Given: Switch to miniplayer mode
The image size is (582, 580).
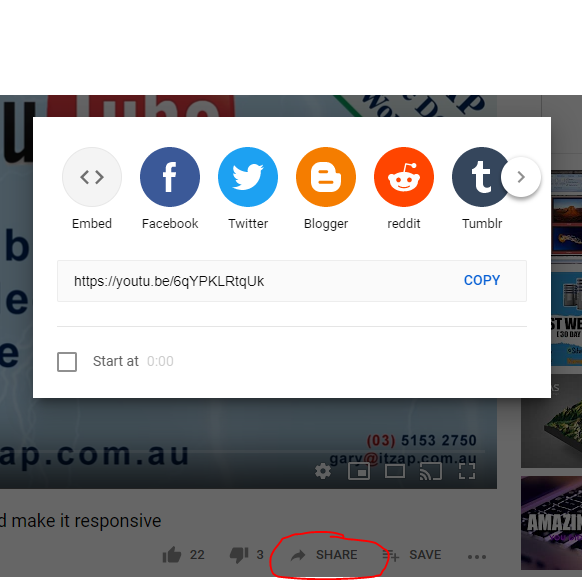Looking at the screenshot, I should click(x=359, y=471).
